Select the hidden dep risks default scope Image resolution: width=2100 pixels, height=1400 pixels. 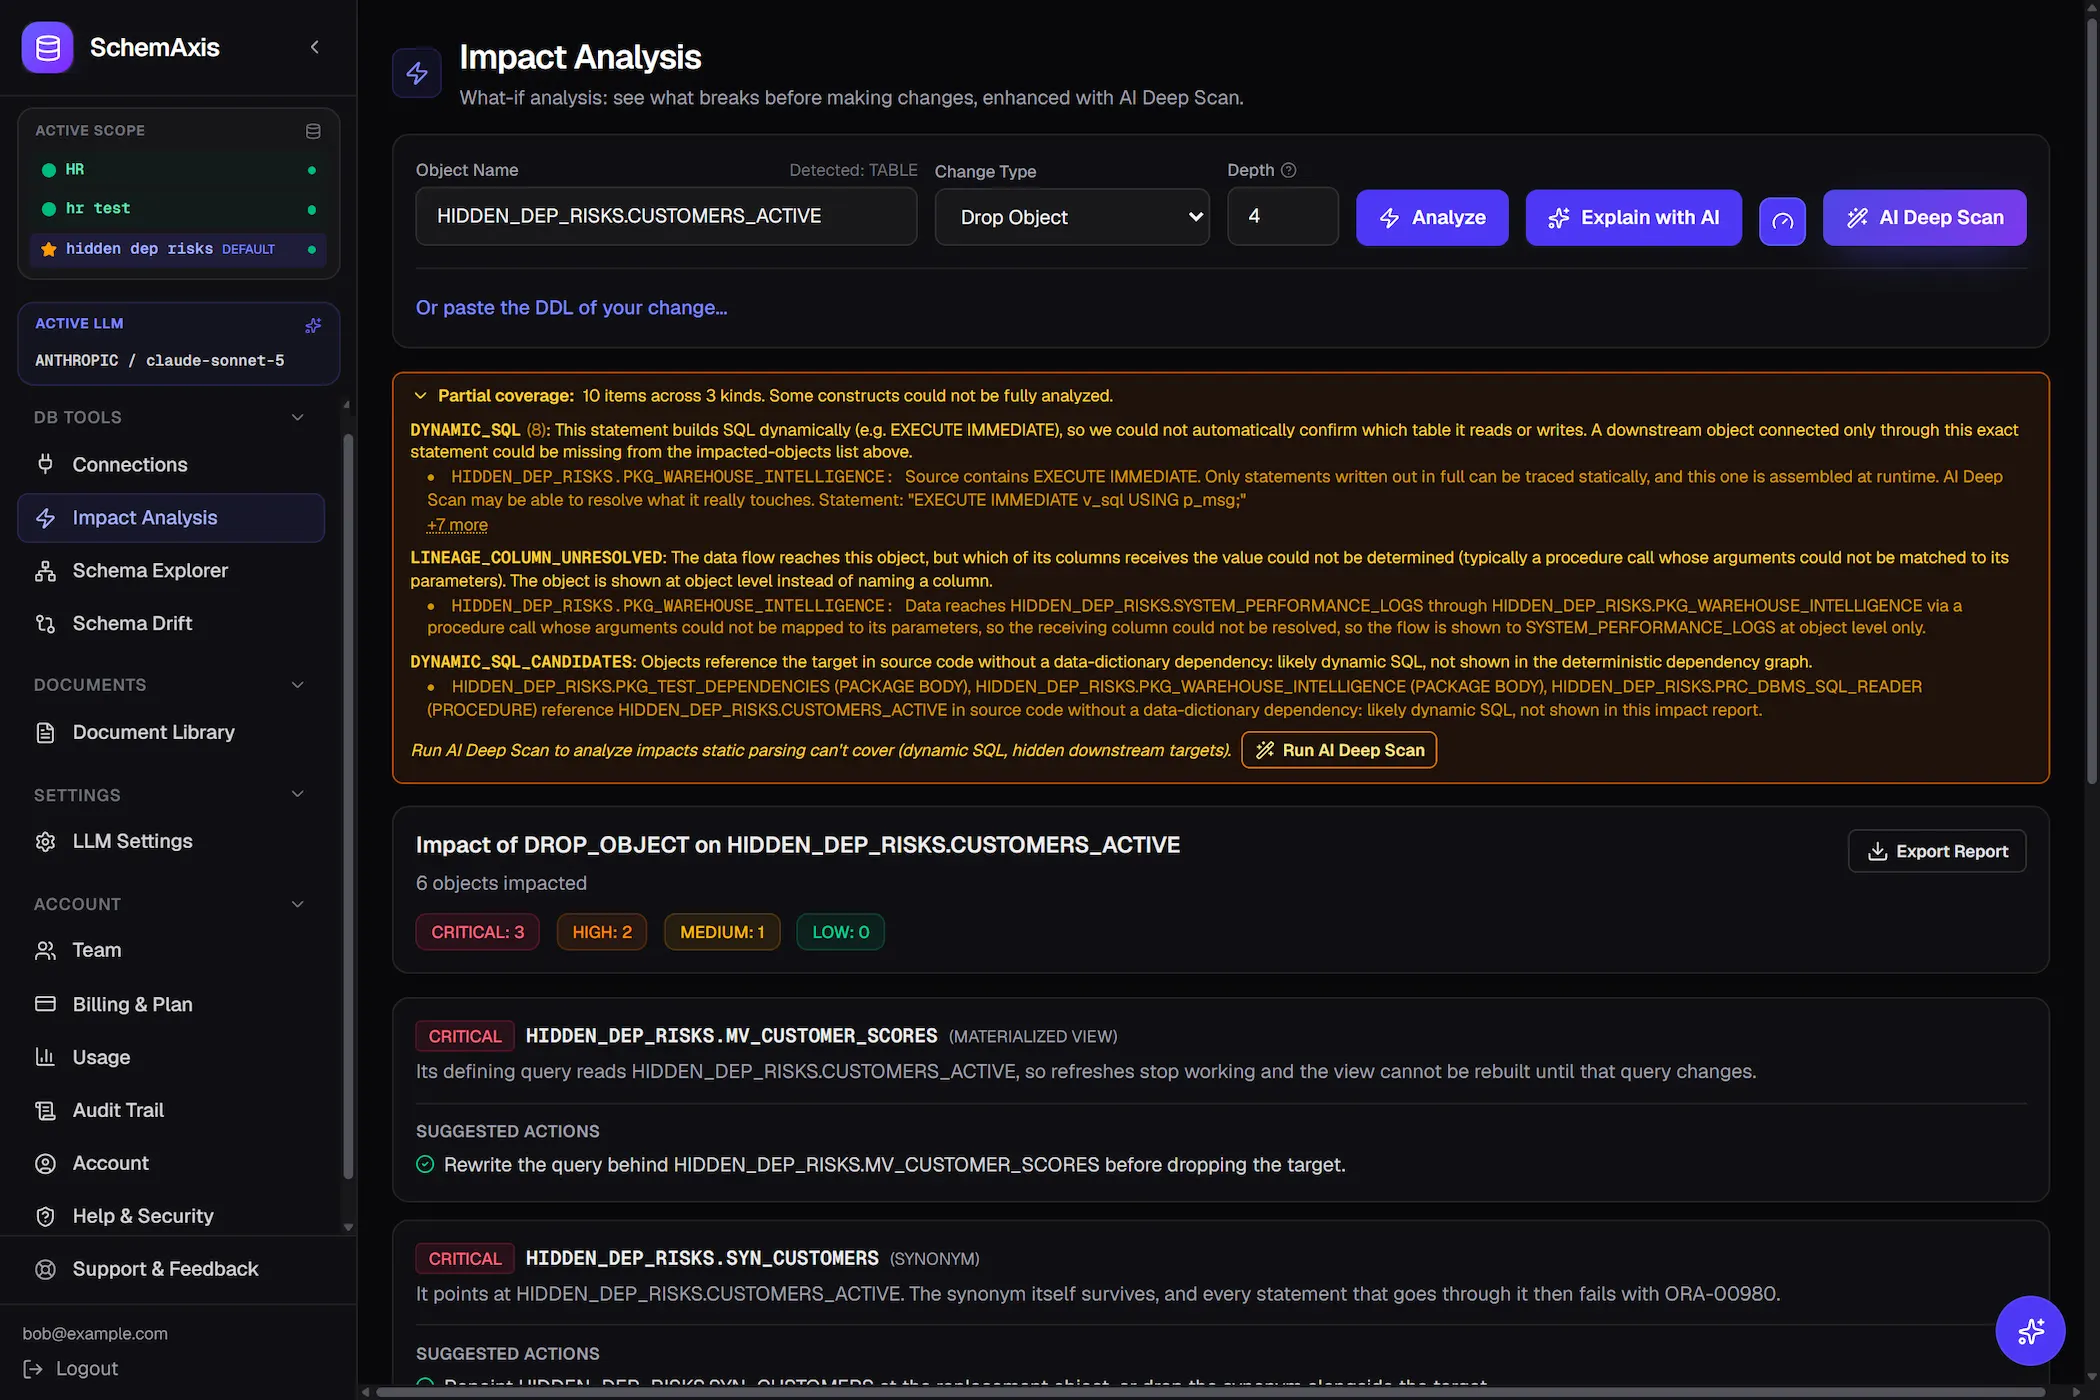tap(179, 249)
